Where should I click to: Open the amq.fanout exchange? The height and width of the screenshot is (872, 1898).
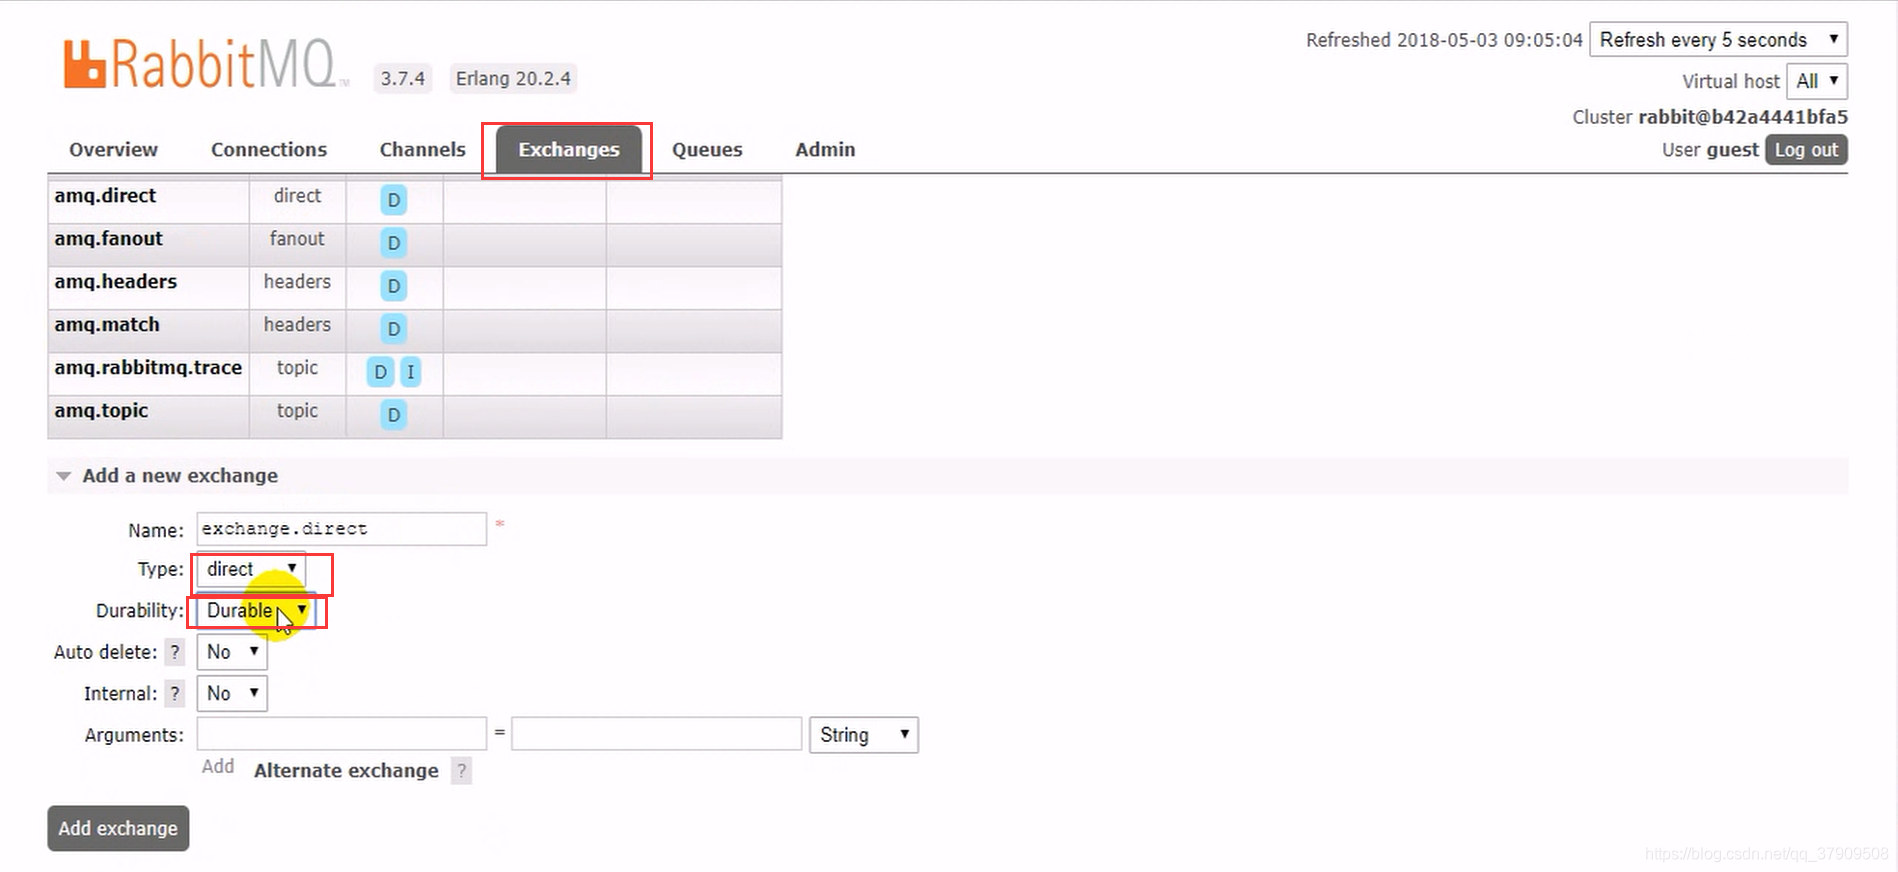click(108, 239)
